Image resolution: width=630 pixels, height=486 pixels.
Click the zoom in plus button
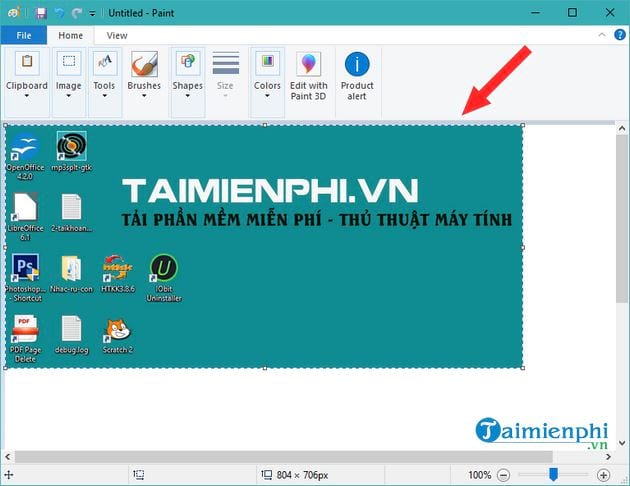(x=603, y=475)
